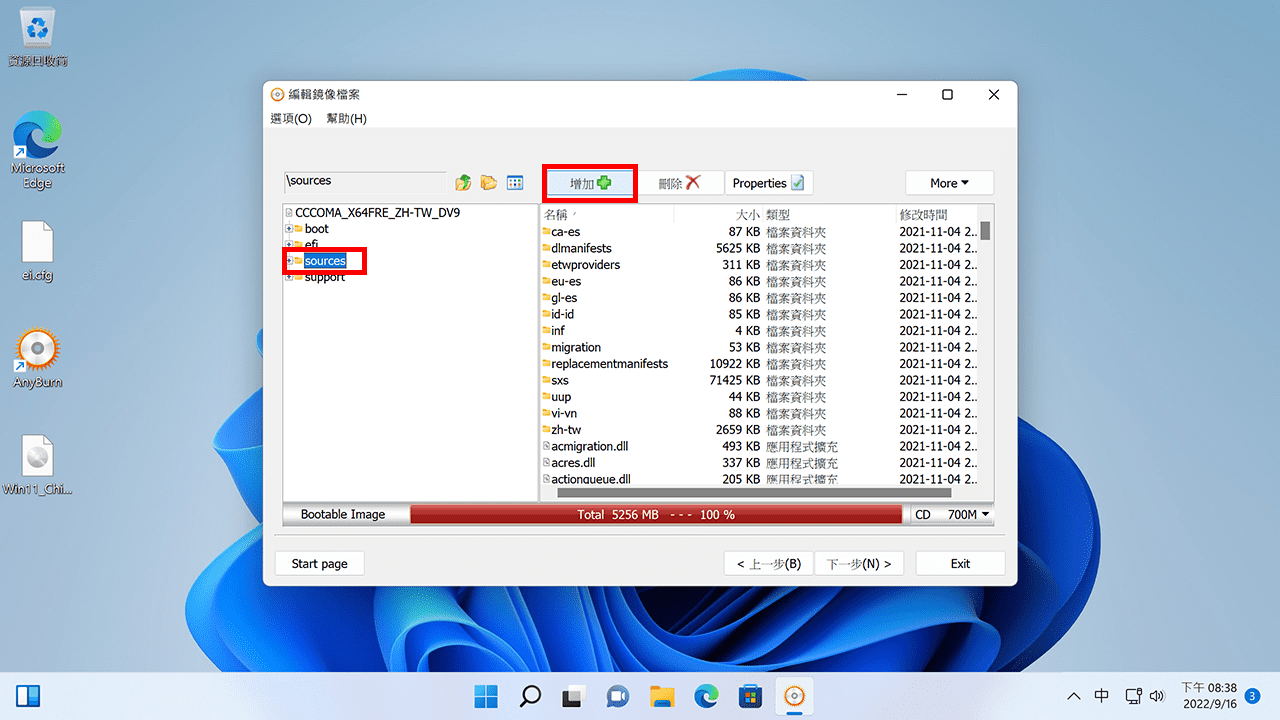
Task: Open the Properties dialog
Action: 768,184
